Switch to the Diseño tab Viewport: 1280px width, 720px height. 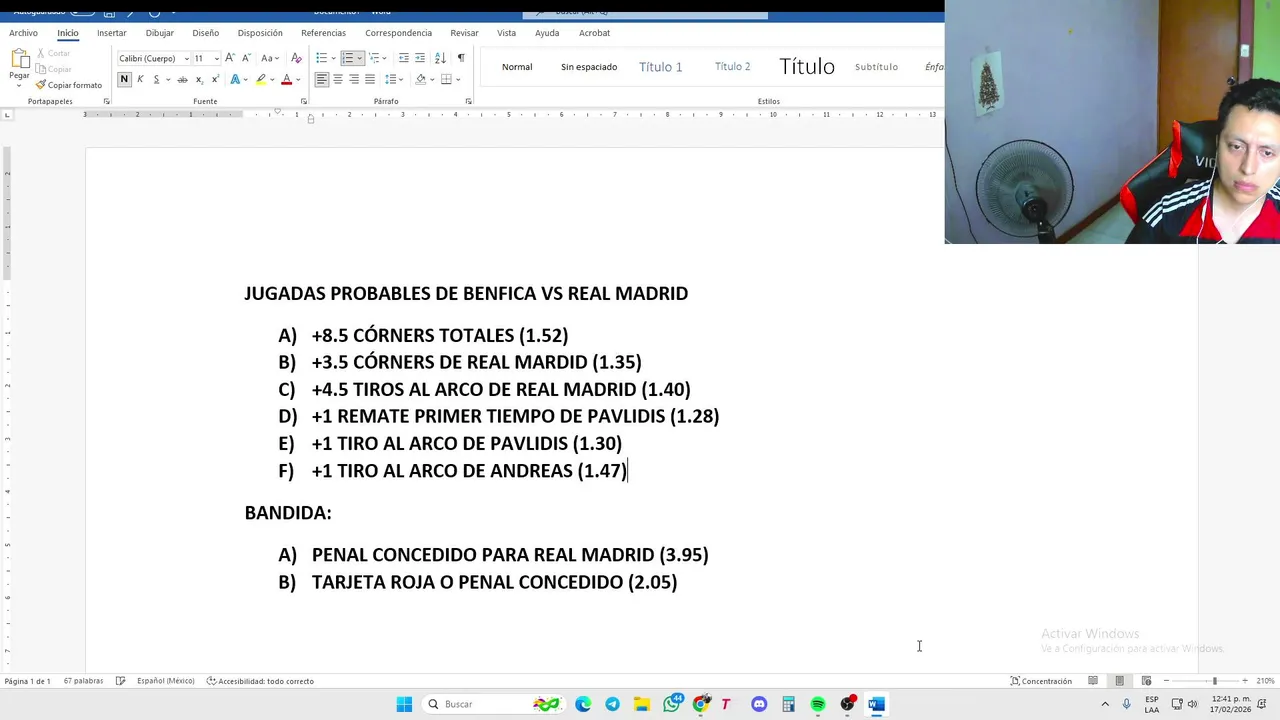click(x=205, y=33)
